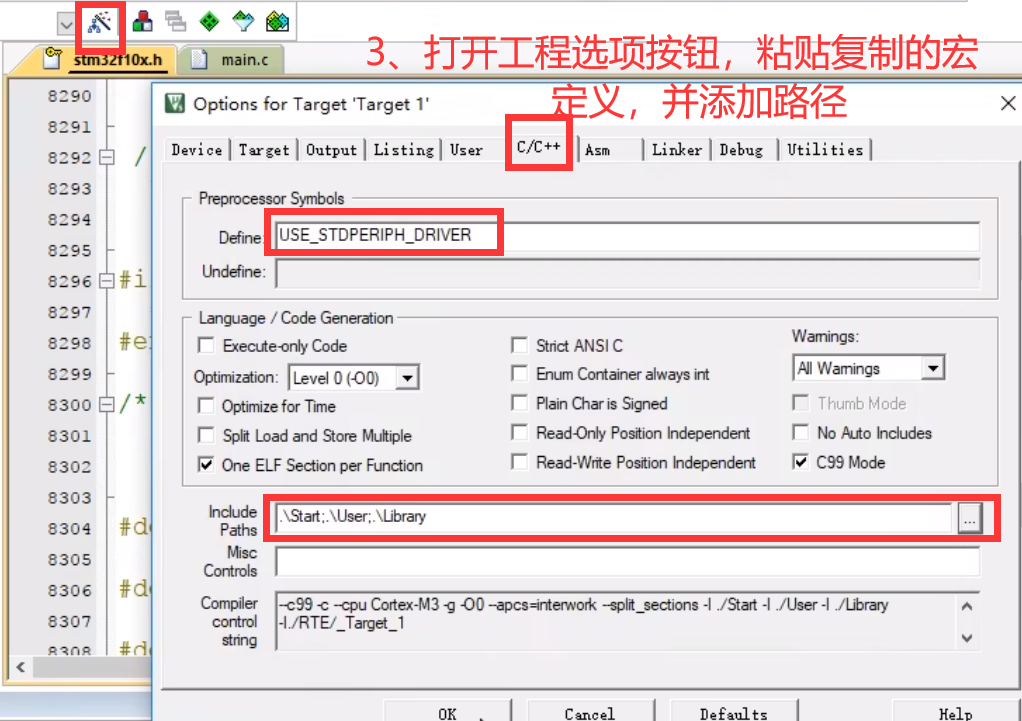Open the Debug tab

[741, 150]
